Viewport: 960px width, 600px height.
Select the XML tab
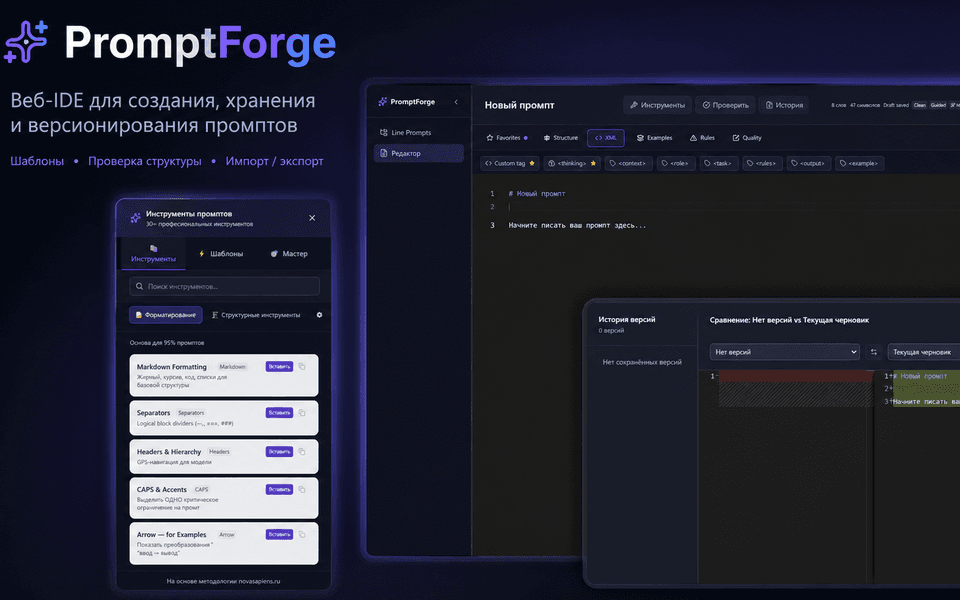(606, 138)
